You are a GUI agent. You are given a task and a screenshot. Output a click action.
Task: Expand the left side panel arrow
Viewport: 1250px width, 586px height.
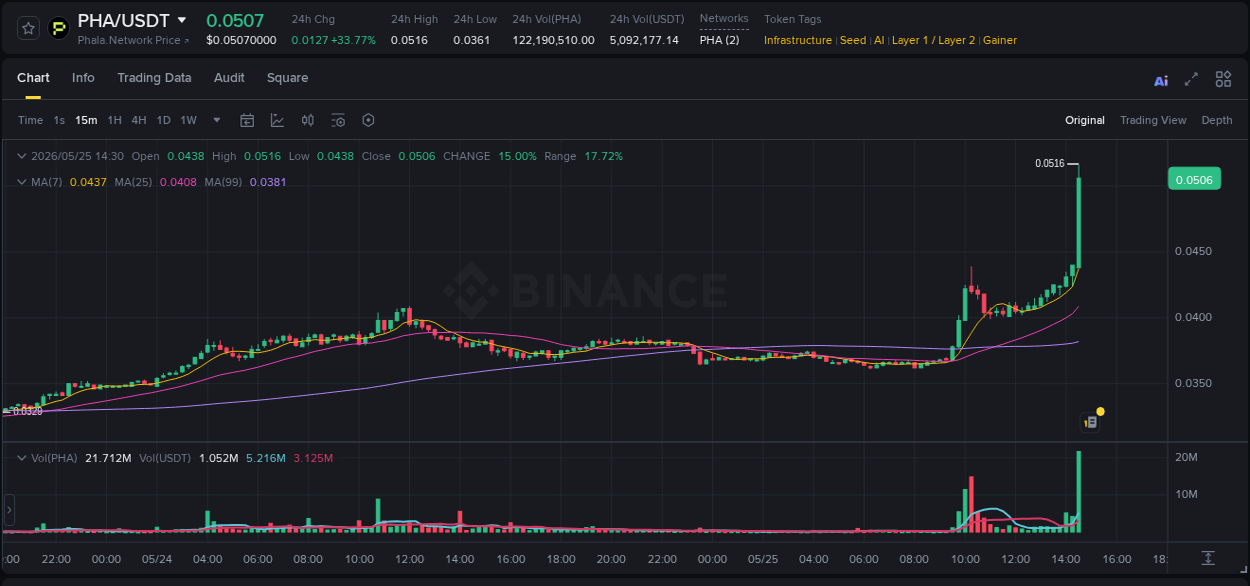click(9, 510)
